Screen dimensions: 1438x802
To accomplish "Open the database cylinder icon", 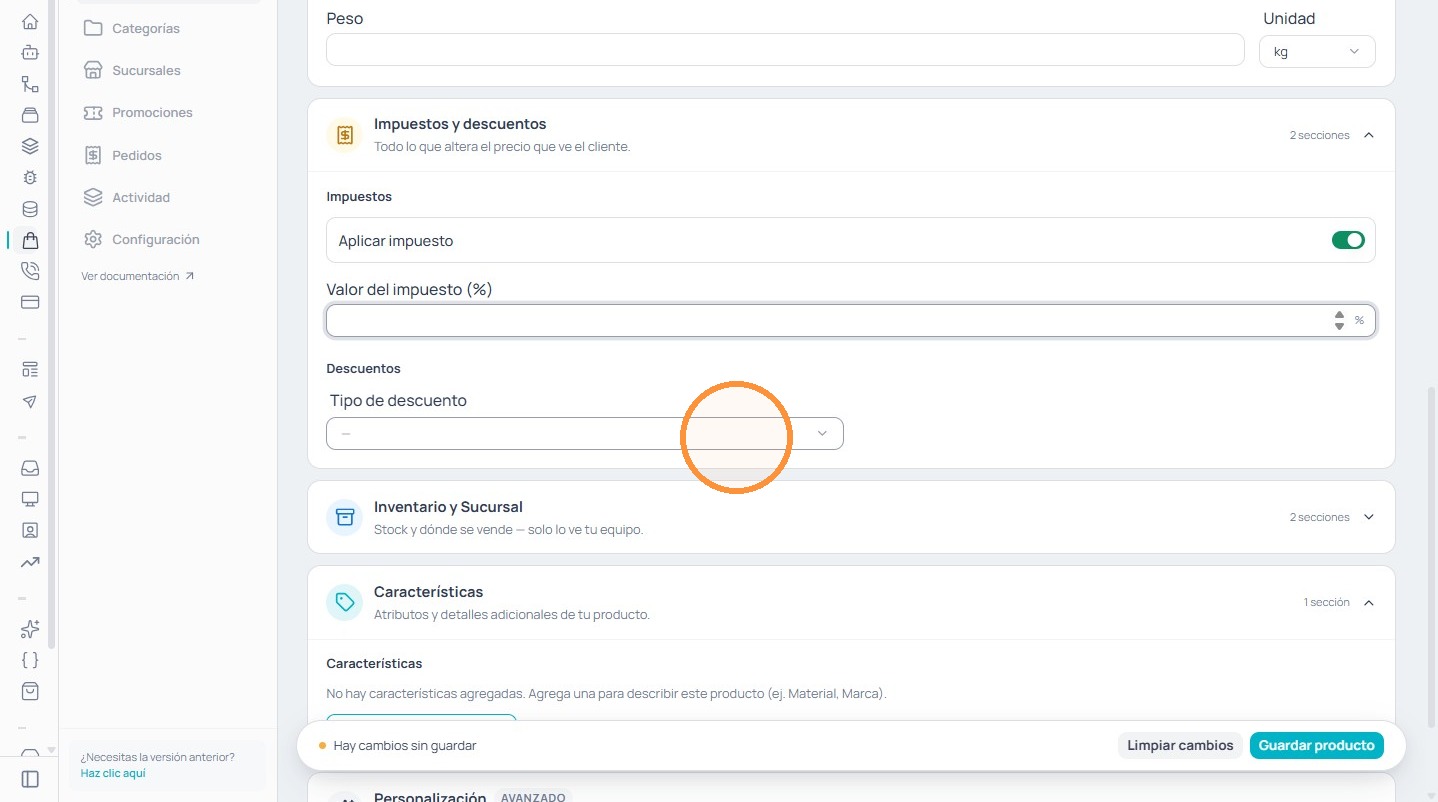I will (x=30, y=209).
